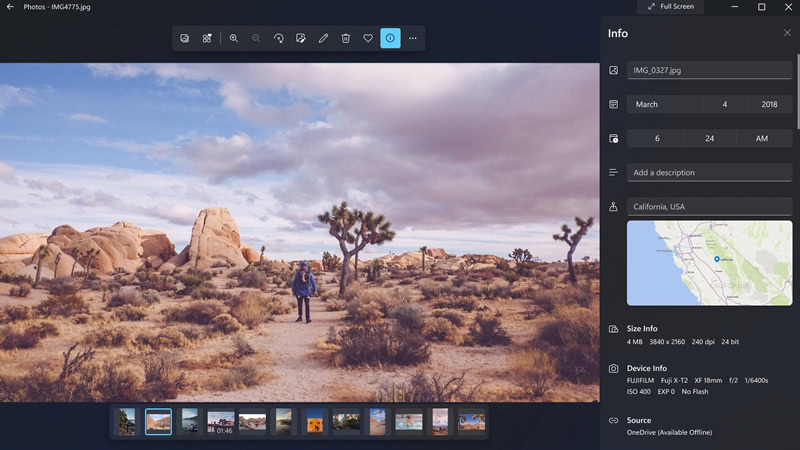Click the zoom in magnifier icon

point(234,38)
